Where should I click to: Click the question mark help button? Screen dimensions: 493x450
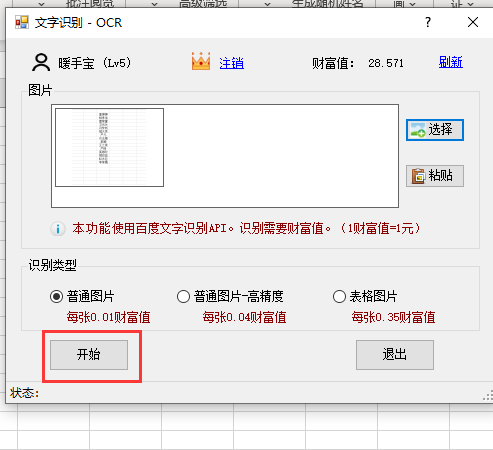pos(428,22)
